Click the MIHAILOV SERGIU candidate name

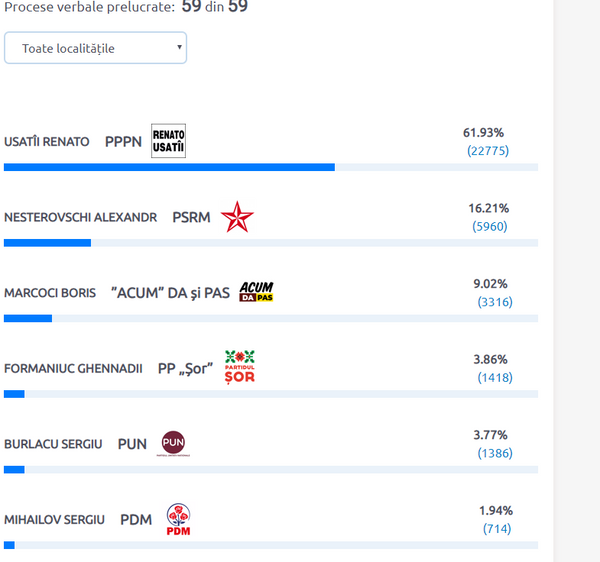54,520
